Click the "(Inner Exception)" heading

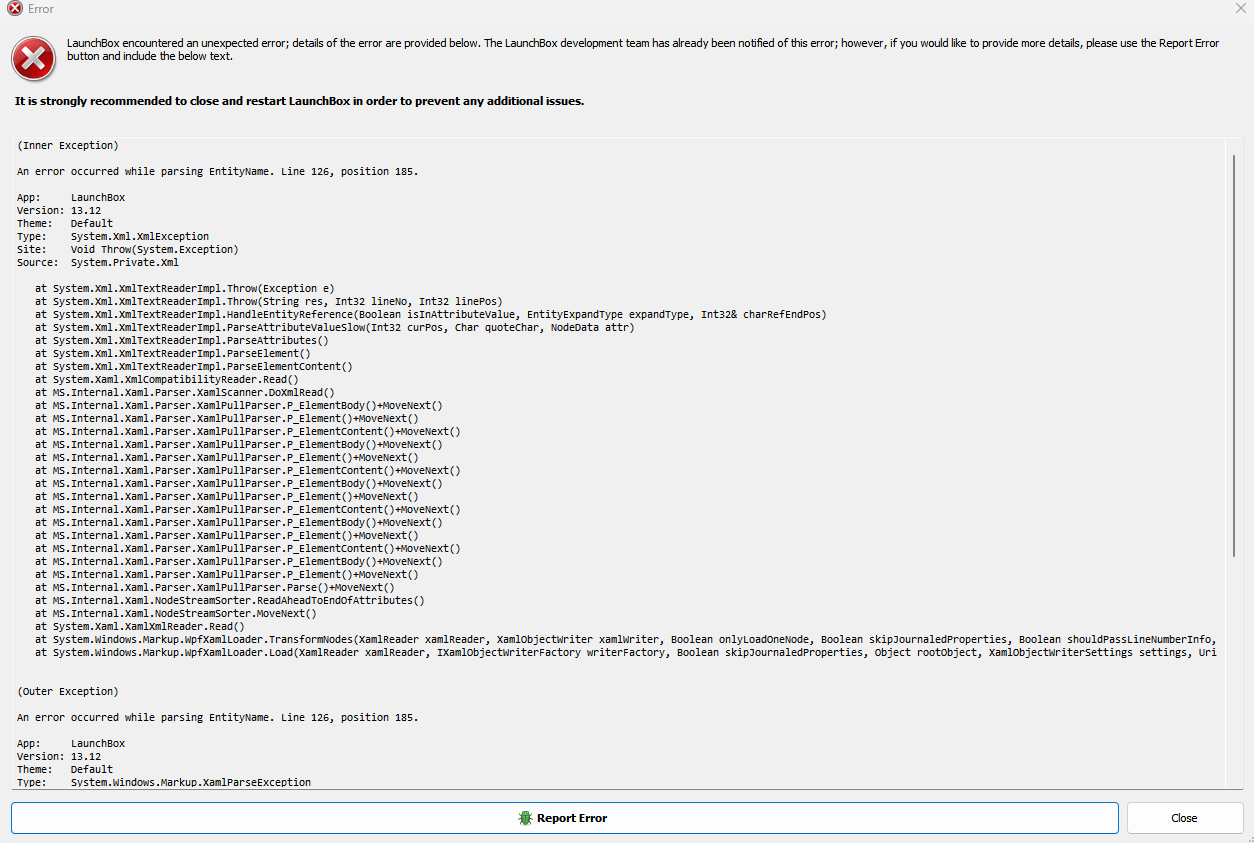coord(67,146)
